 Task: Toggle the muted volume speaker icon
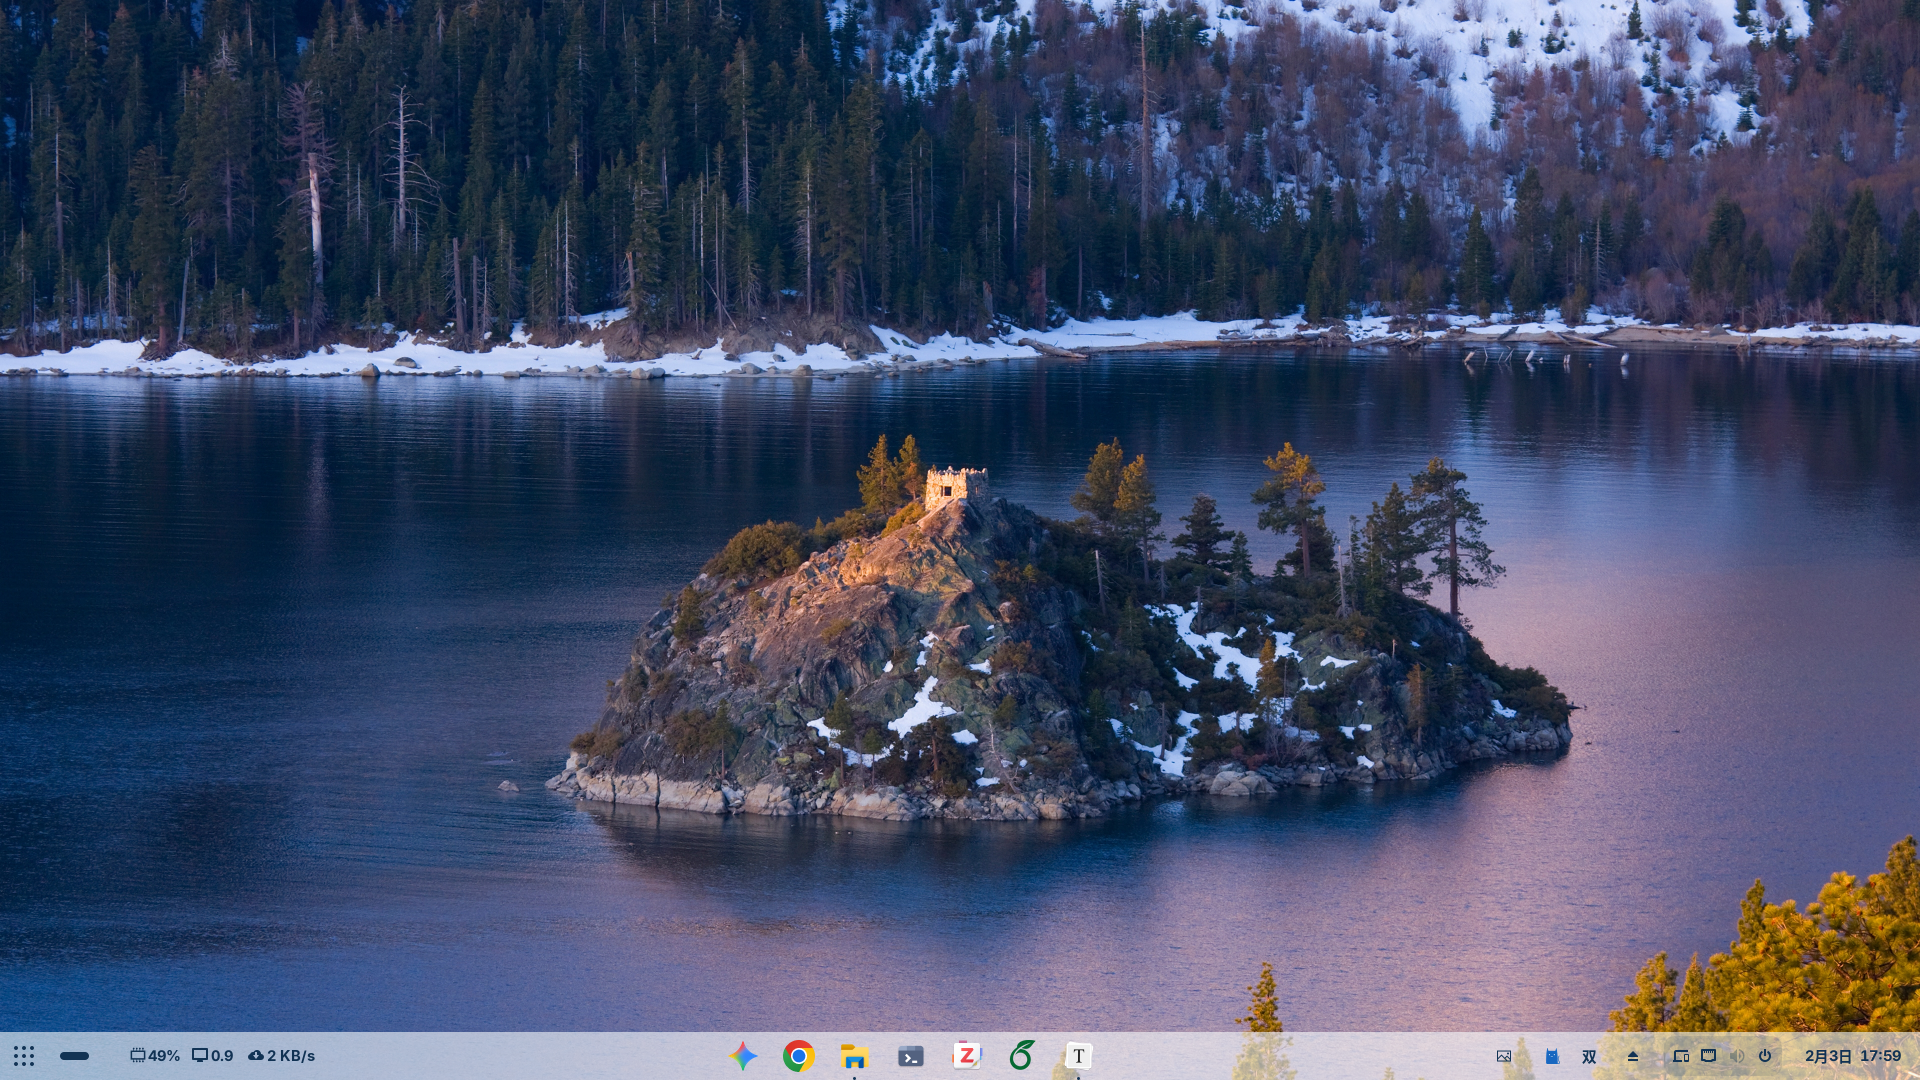(x=1737, y=1056)
